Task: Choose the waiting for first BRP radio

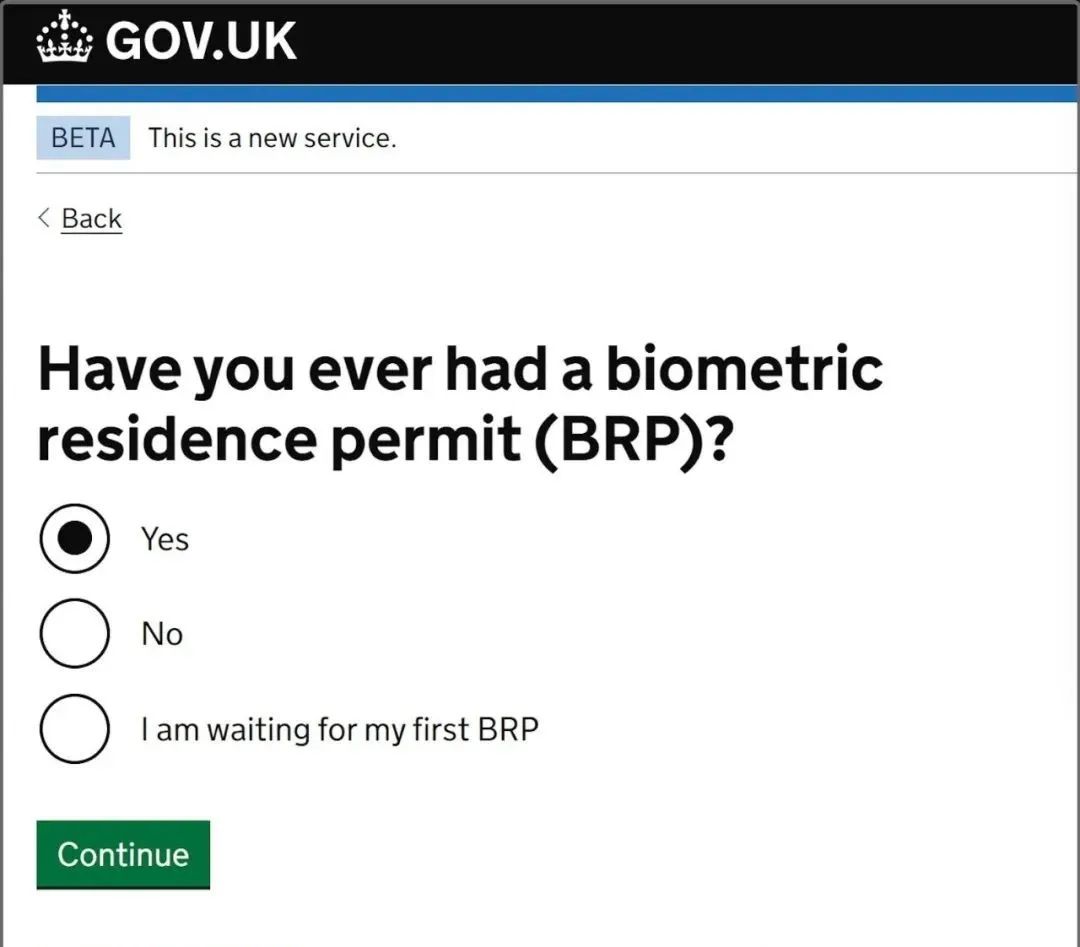Action: [74, 729]
